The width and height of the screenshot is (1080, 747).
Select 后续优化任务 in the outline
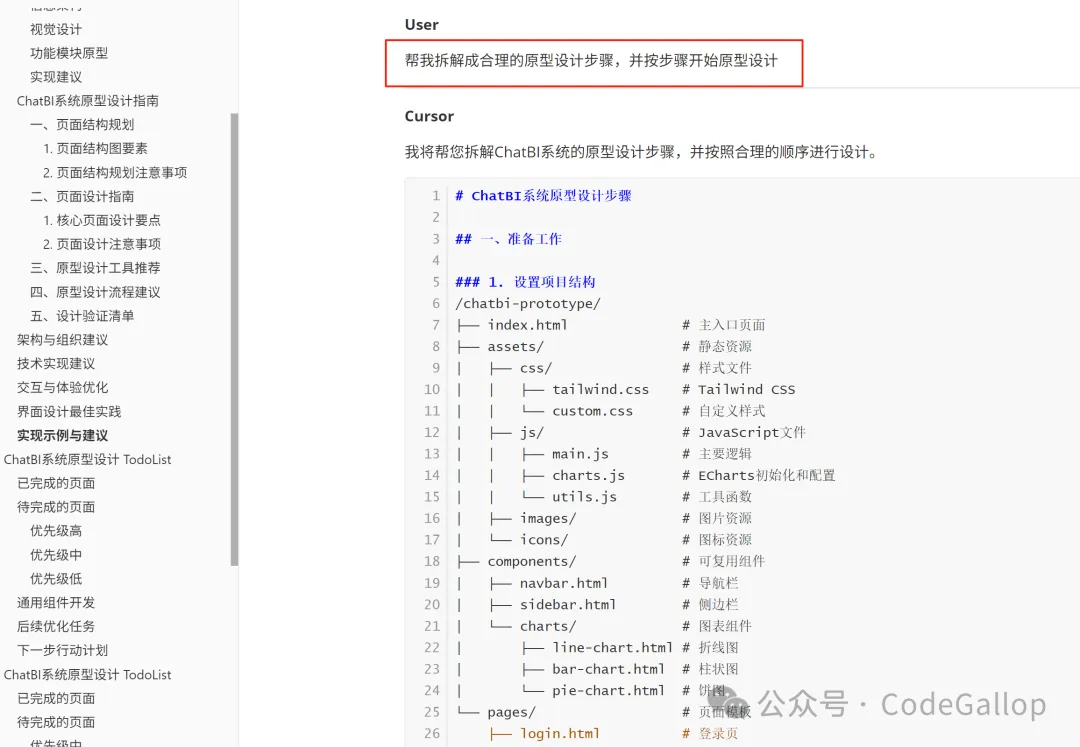[x=56, y=627]
